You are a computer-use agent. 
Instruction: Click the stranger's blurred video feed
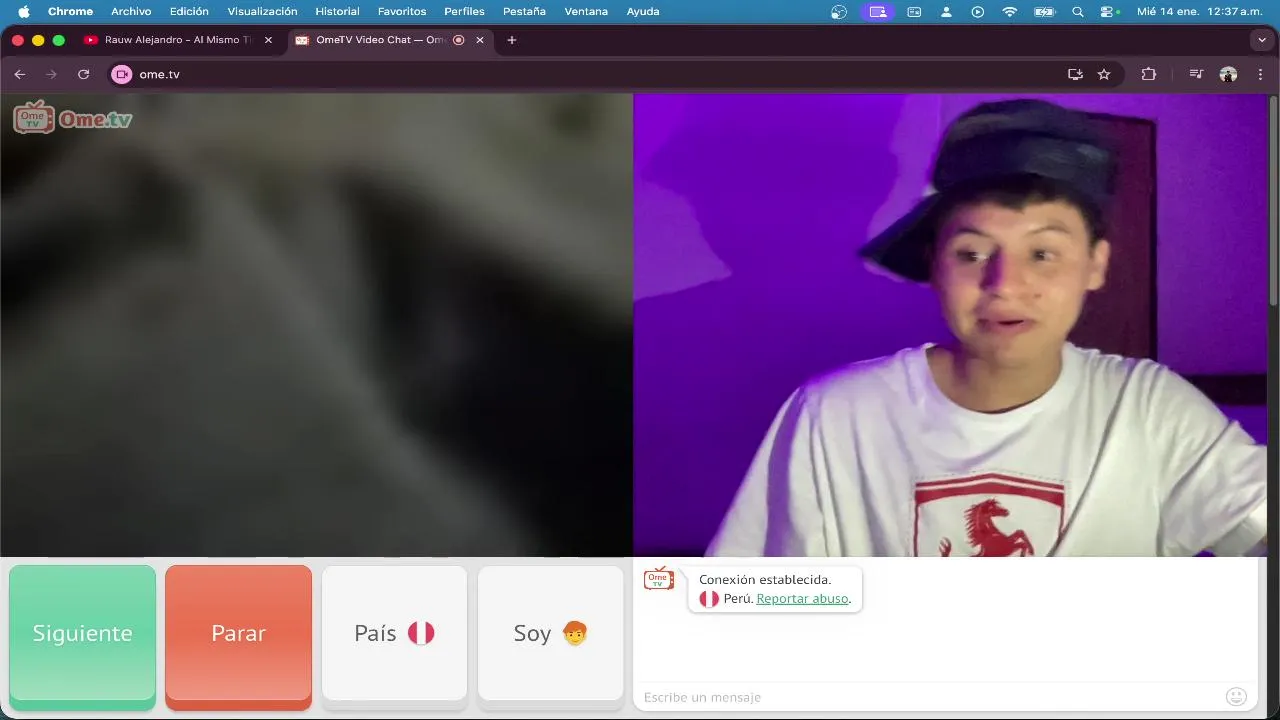316,325
